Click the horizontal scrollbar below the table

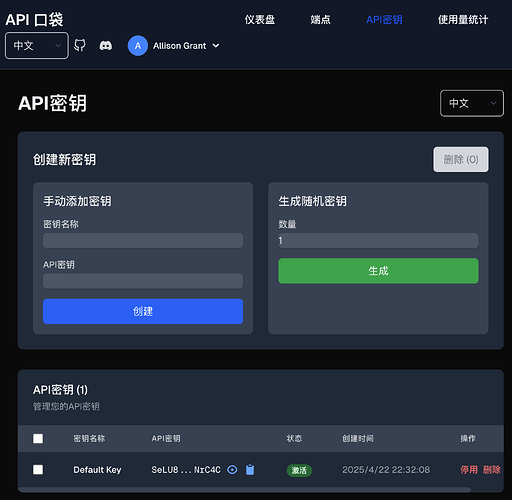coord(245,489)
